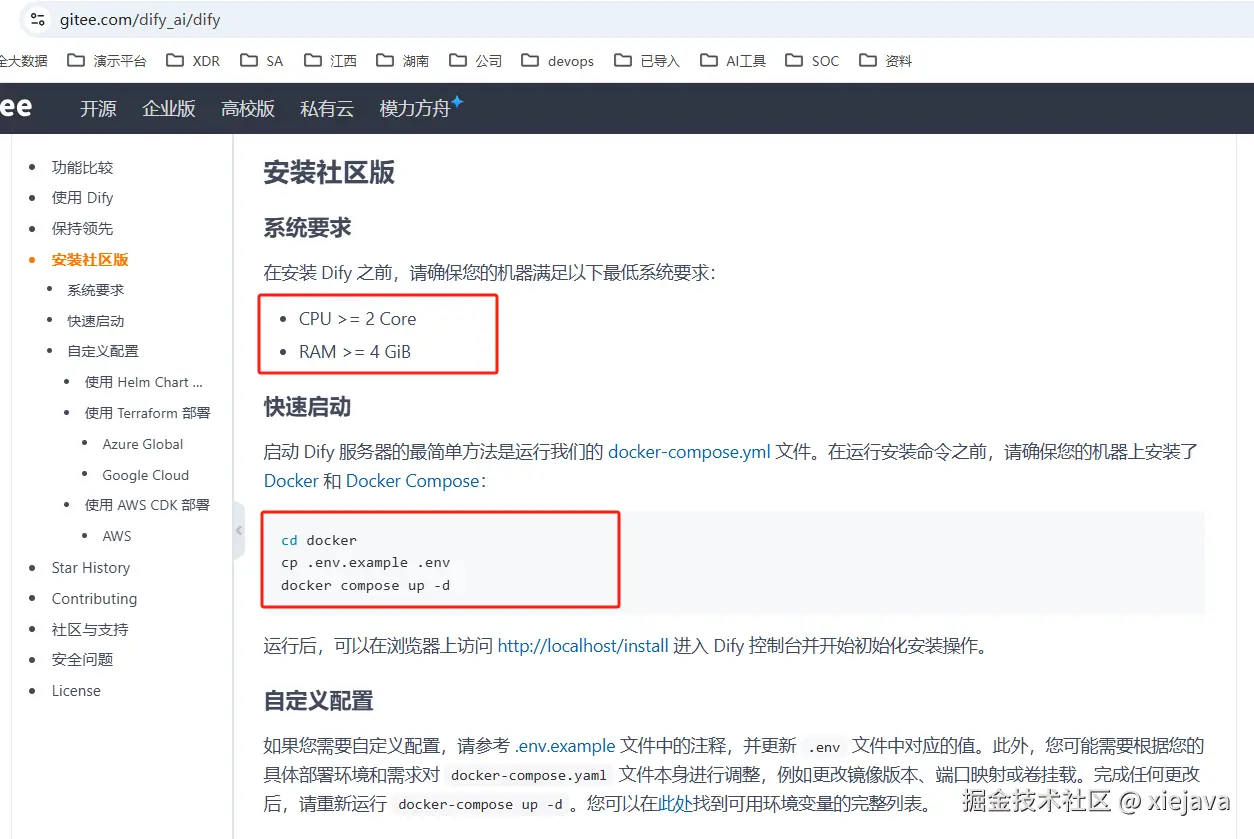Open the 私有云 nav menu

click(x=327, y=109)
